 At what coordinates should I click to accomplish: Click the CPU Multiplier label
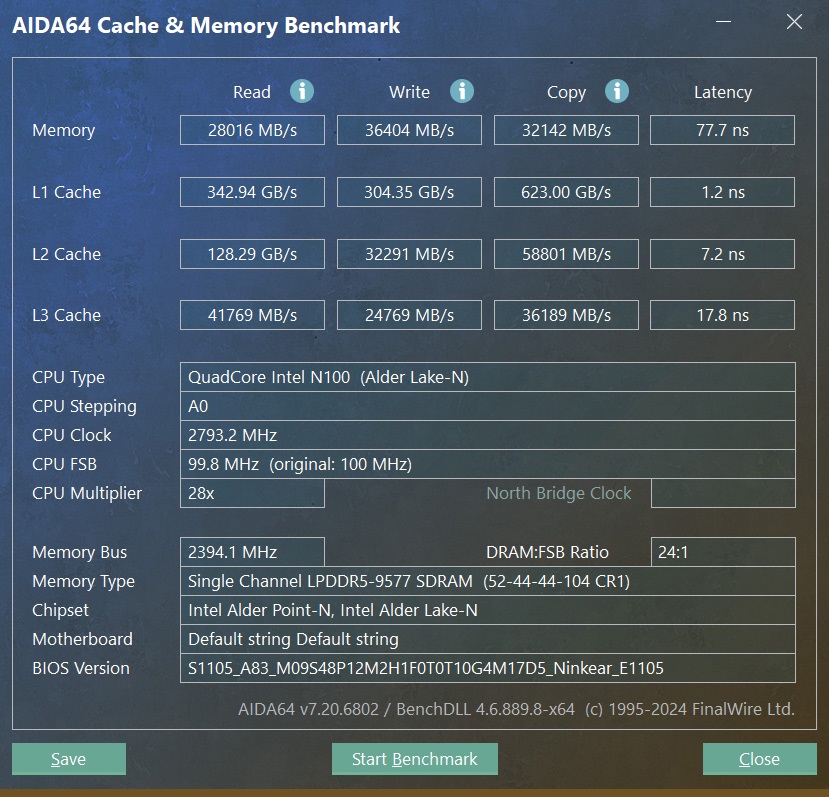click(87, 493)
